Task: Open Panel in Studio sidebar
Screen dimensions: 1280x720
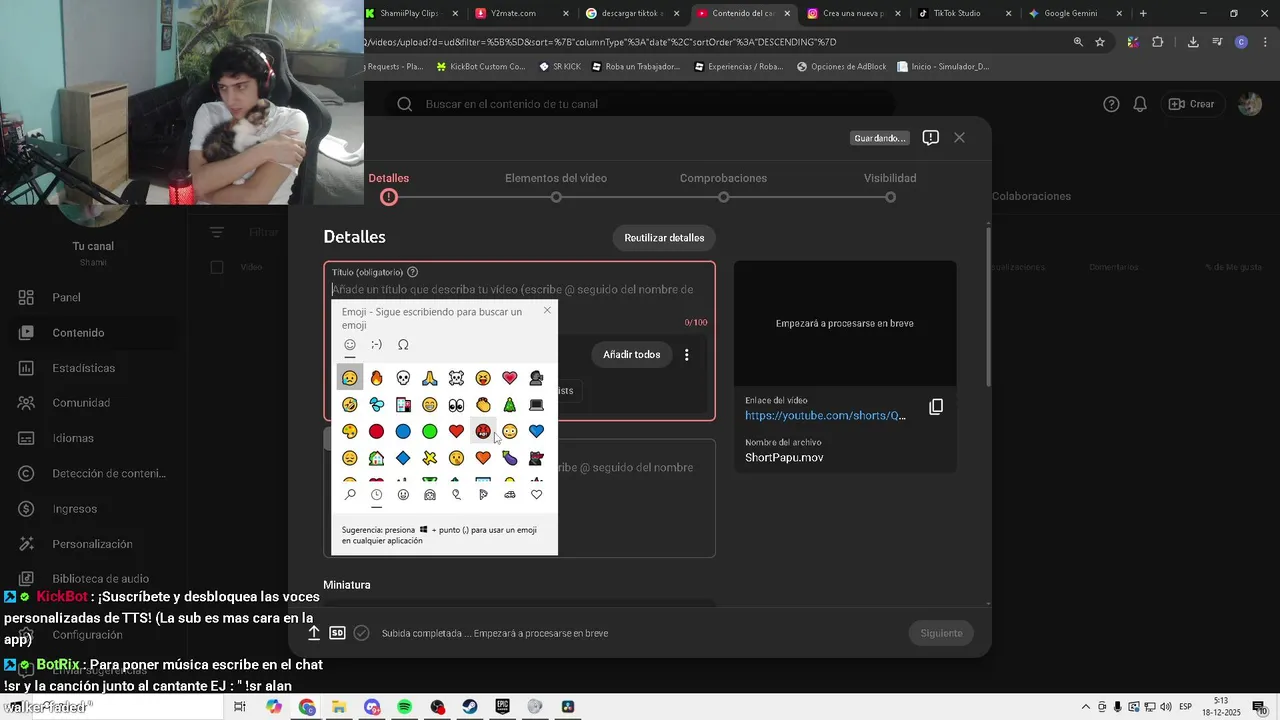Action: [95, 297]
